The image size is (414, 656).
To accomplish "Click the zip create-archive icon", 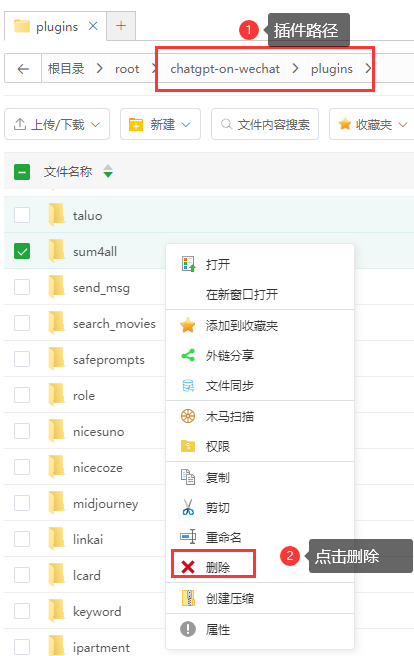I will point(188,598).
